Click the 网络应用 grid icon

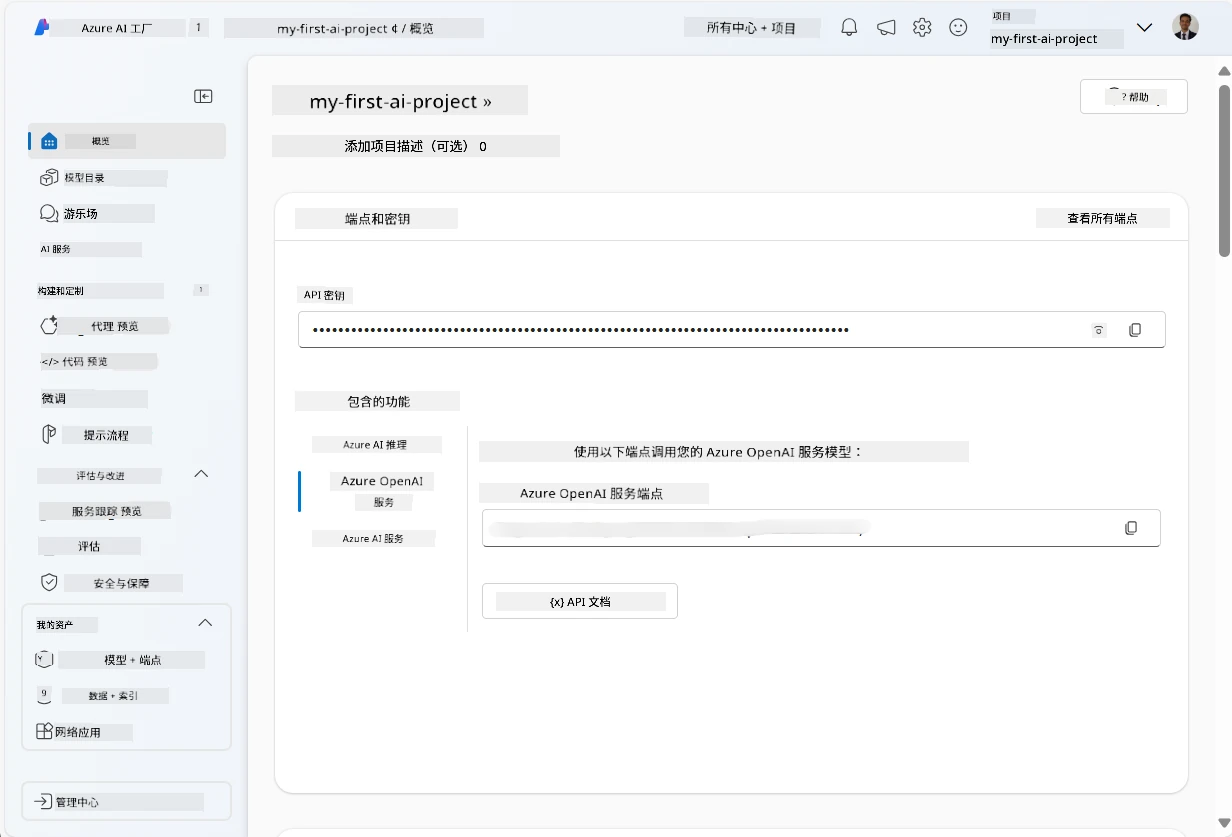(44, 732)
